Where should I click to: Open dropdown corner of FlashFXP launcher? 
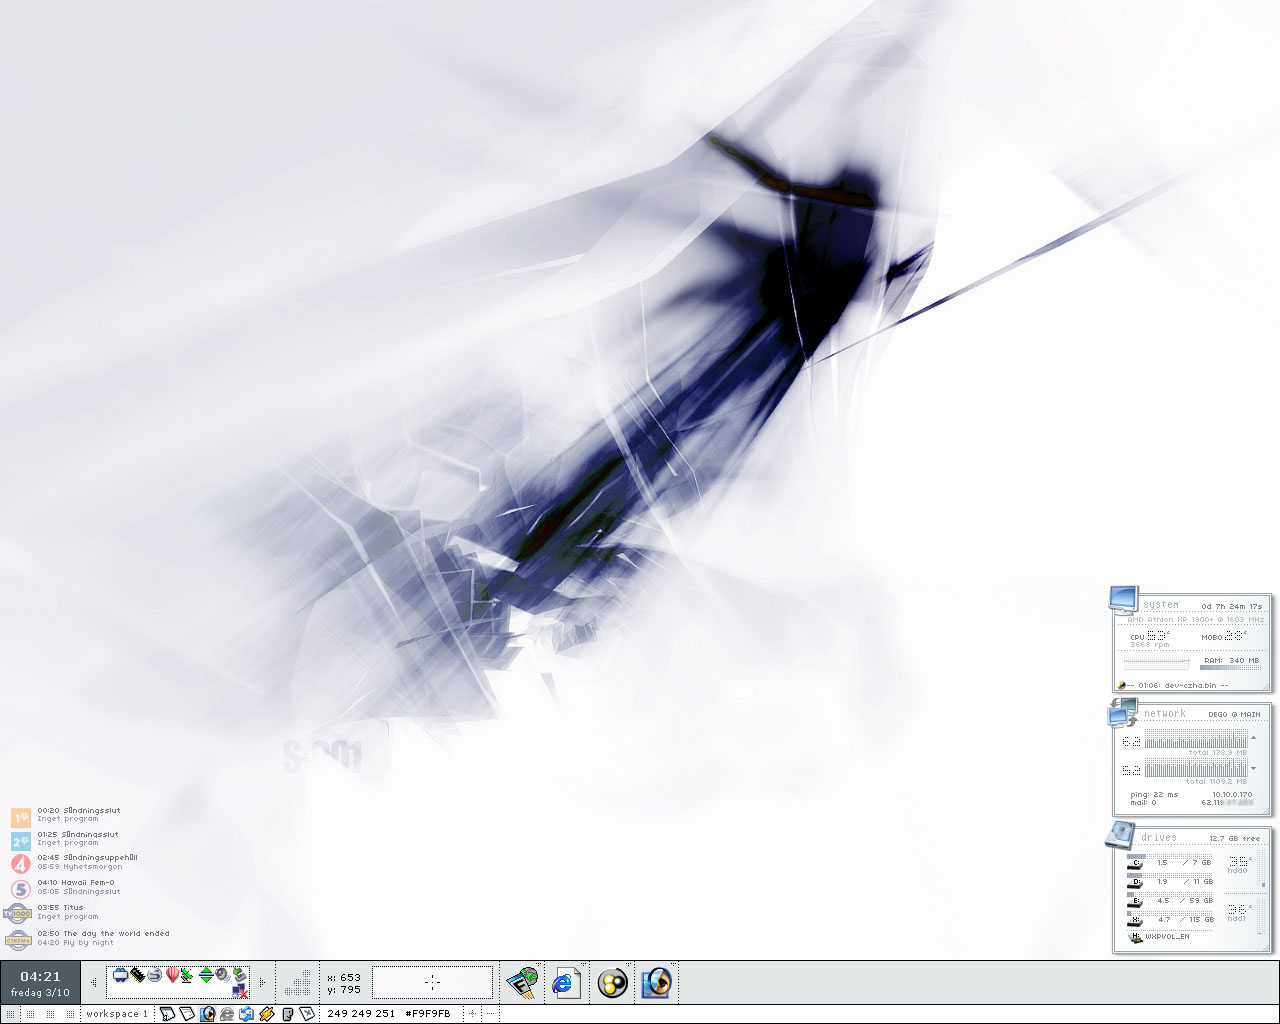click(x=537, y=964)
